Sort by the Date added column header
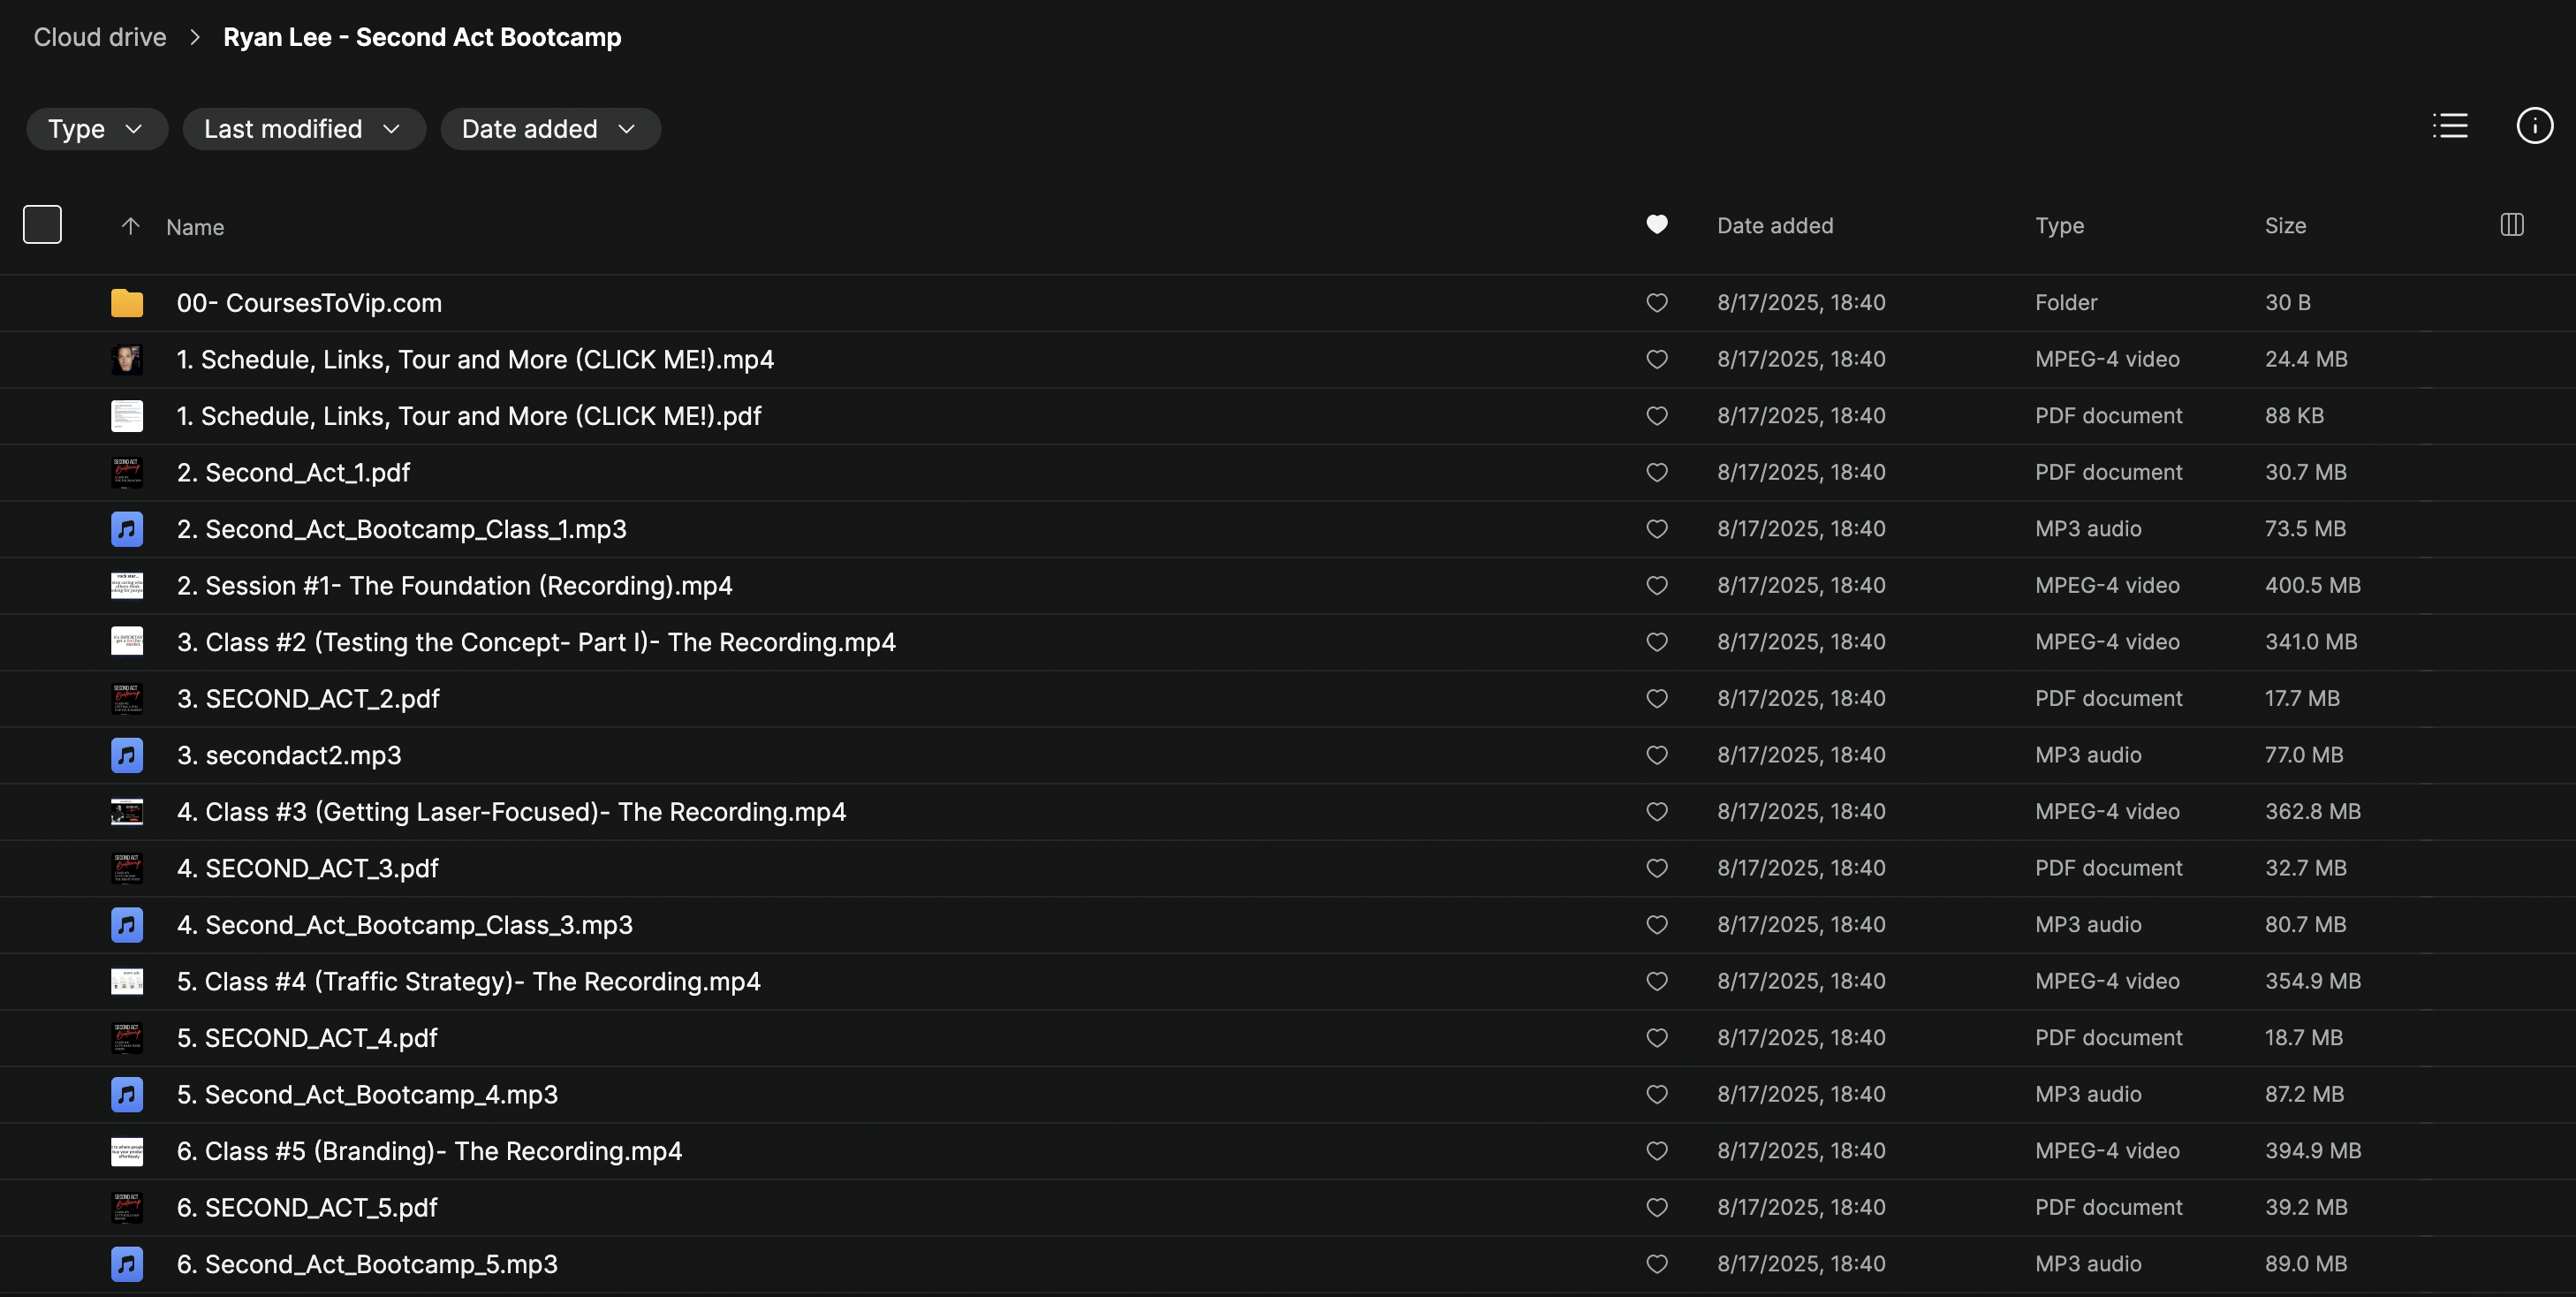 click(1775, 226)
